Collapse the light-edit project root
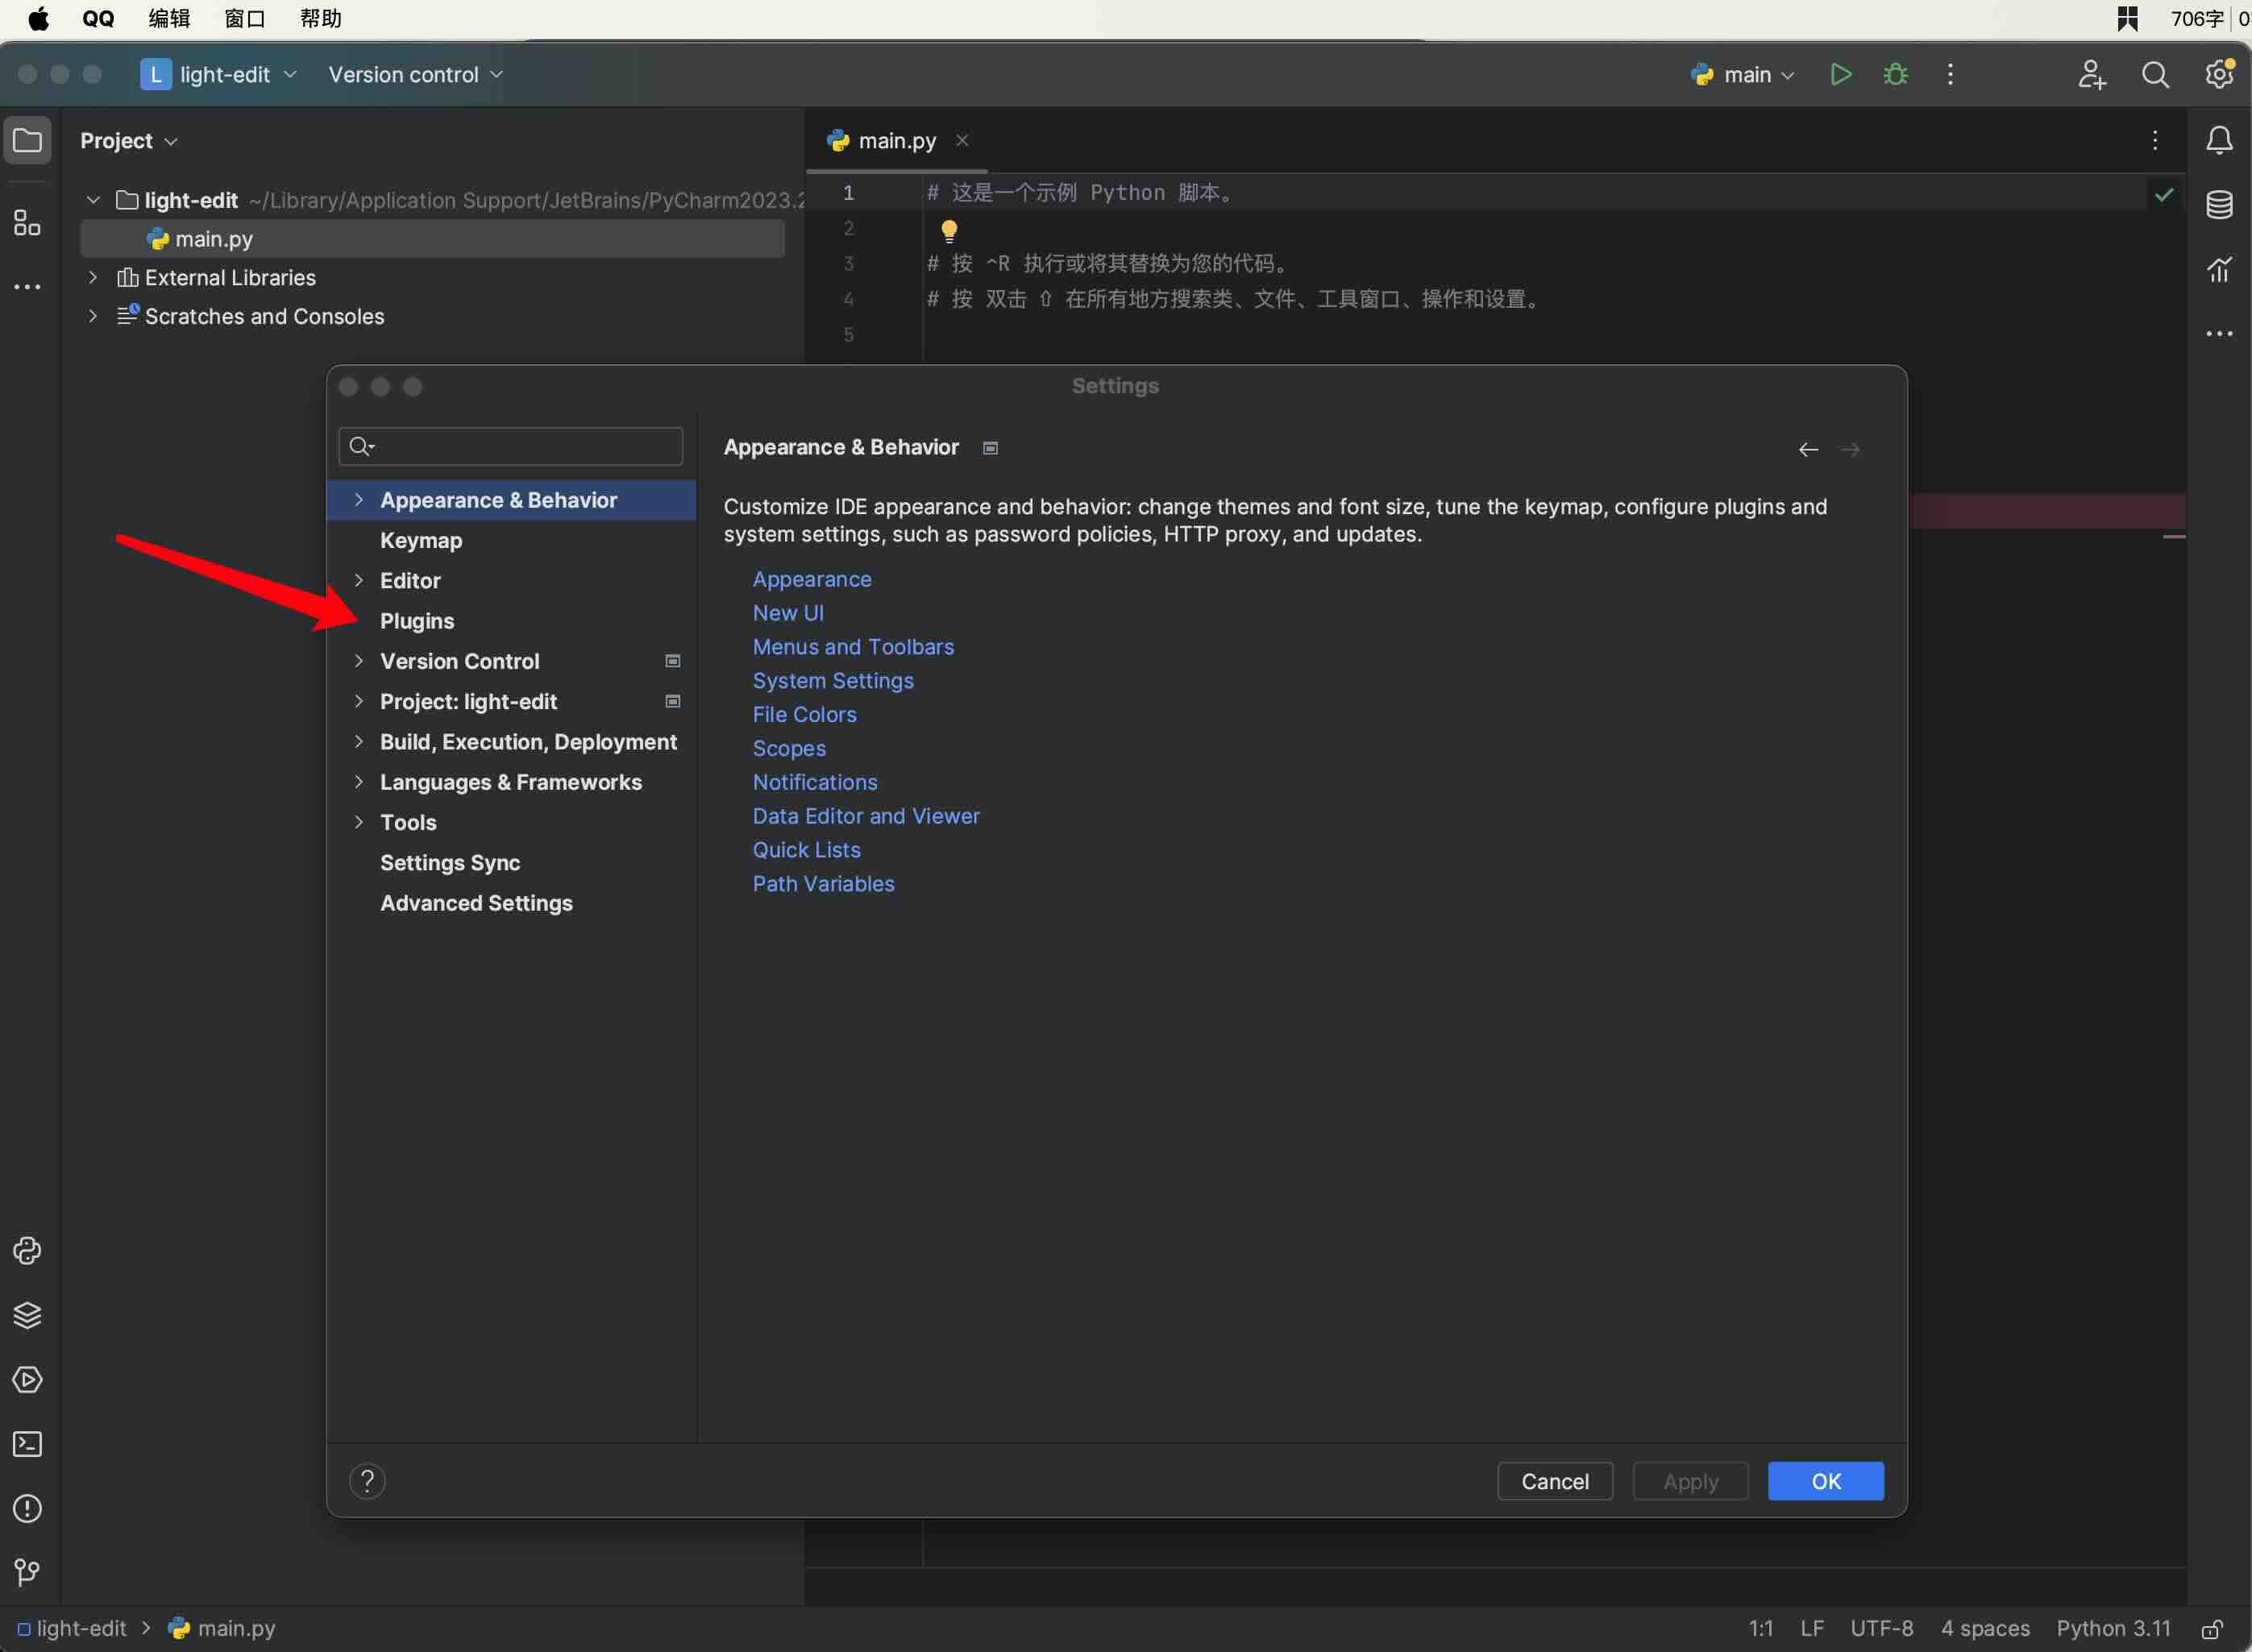 pos(92,200)
